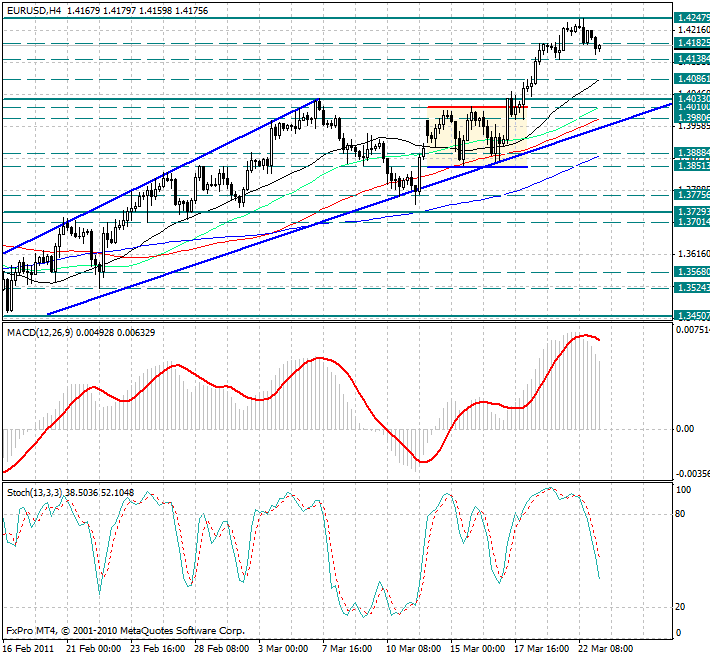
Task: Click the 1.4247 price level label
Action: click(x=692, y=18)
